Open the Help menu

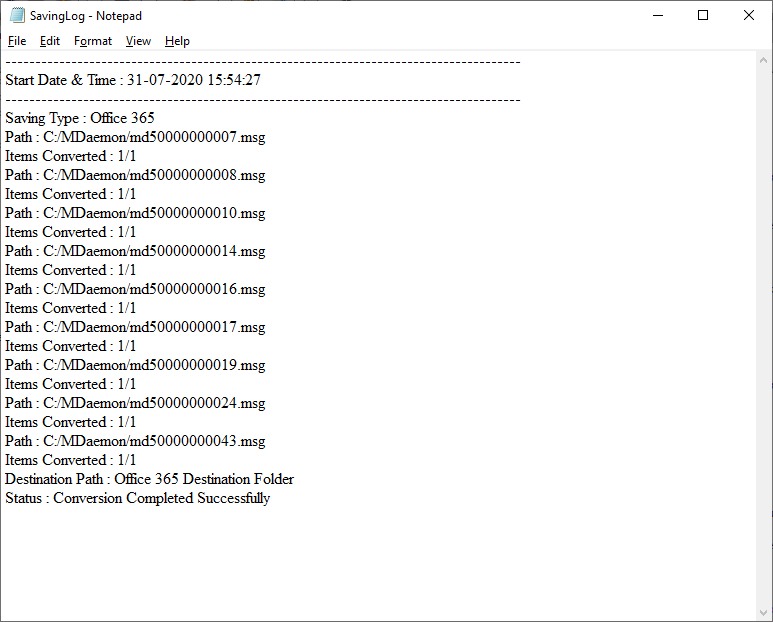[x=177, y=41]
